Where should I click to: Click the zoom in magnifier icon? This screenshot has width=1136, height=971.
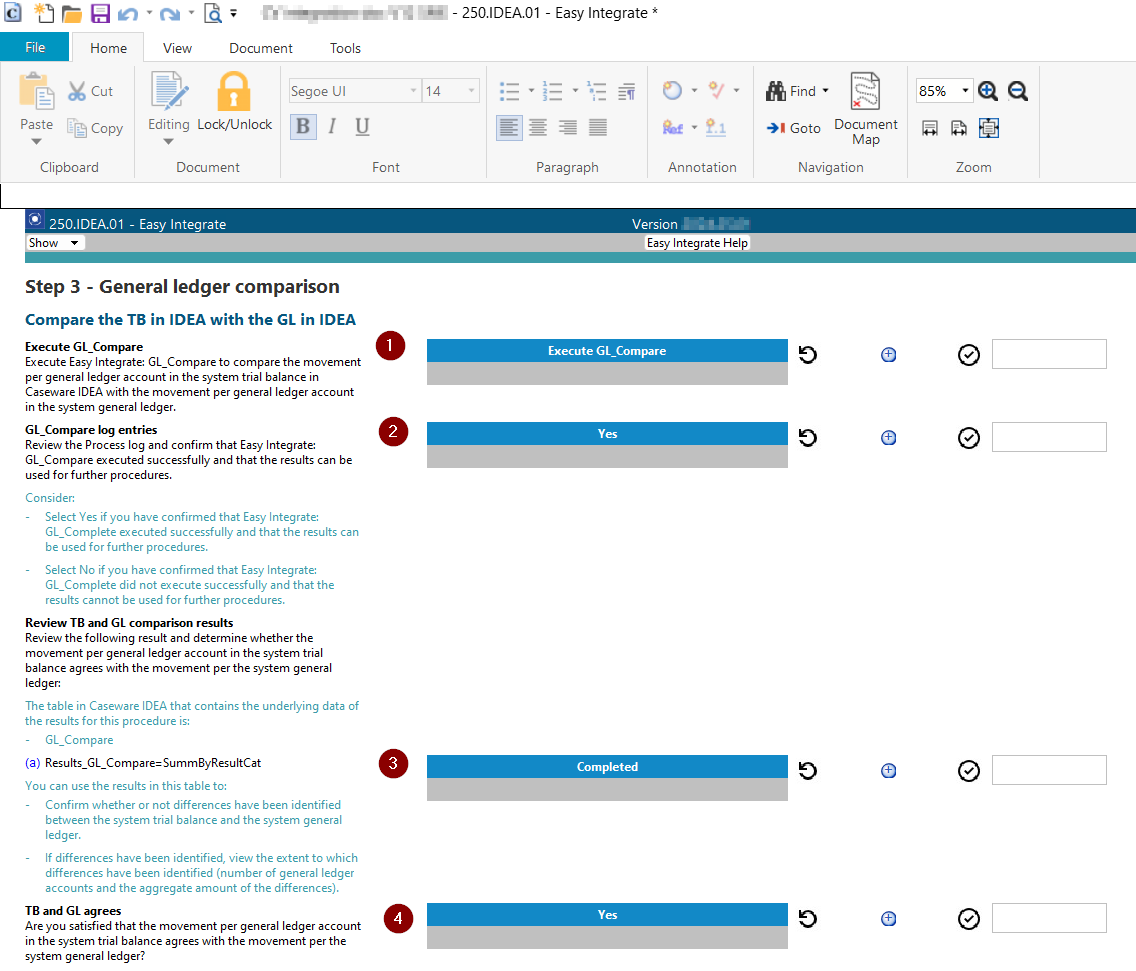pos(988,91)
